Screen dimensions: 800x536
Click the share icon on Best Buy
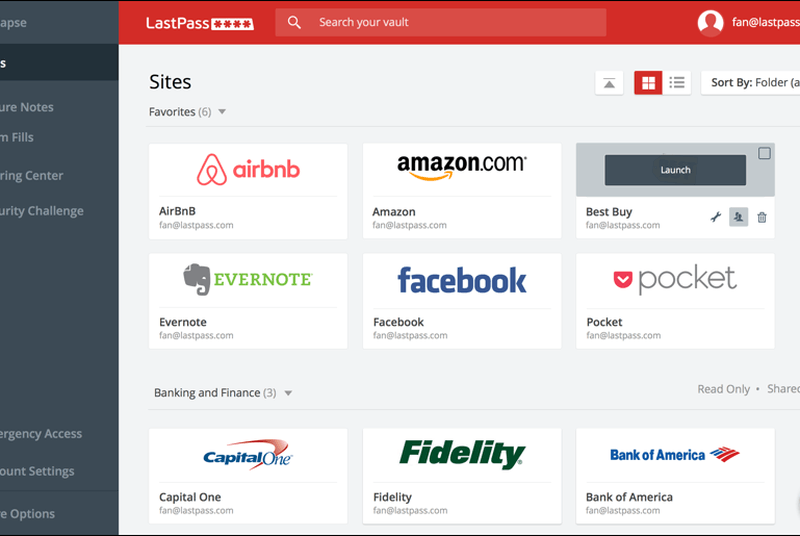point(738,217)
